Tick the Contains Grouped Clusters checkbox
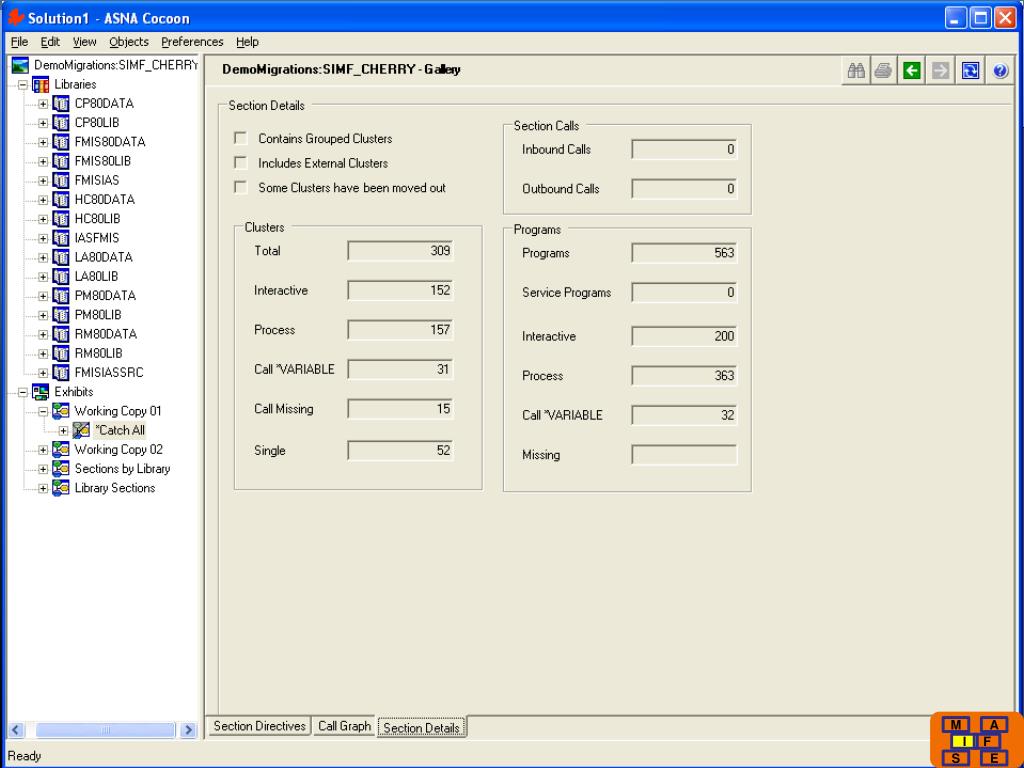This screenshot has height=768, width=1024. 241,138
